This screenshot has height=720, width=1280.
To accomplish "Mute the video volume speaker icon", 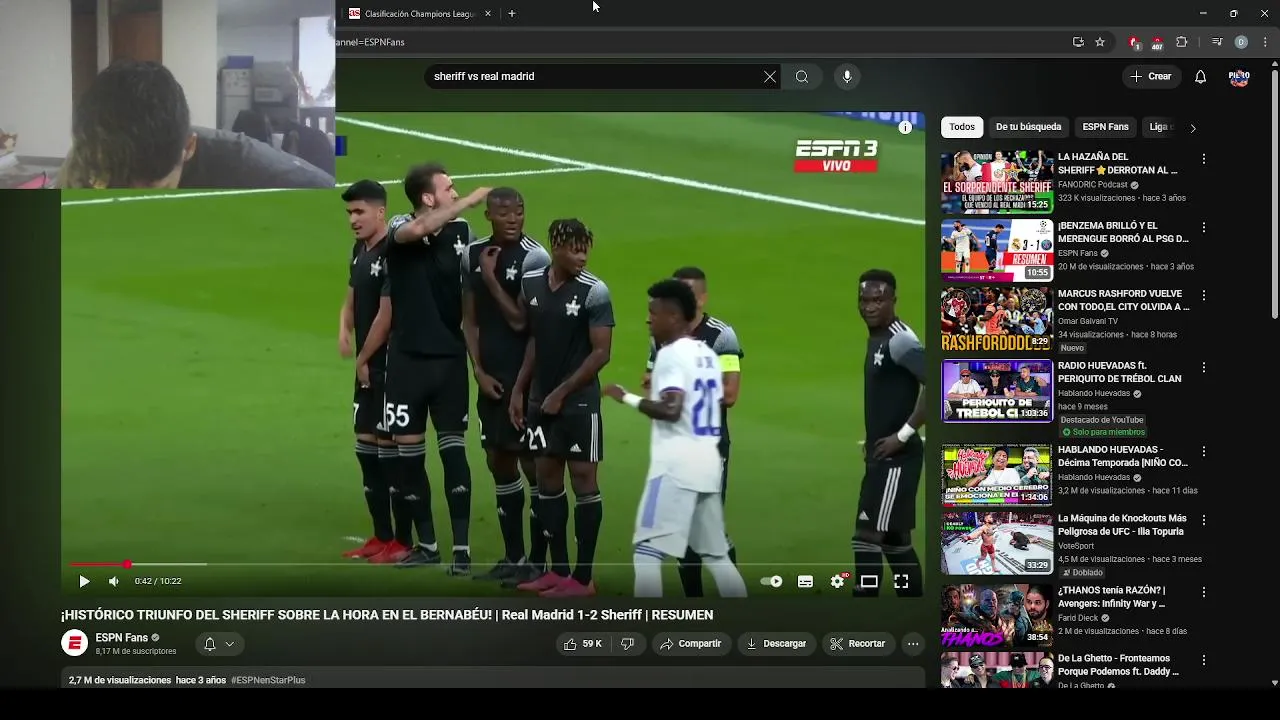I will (x=114, y=581).
